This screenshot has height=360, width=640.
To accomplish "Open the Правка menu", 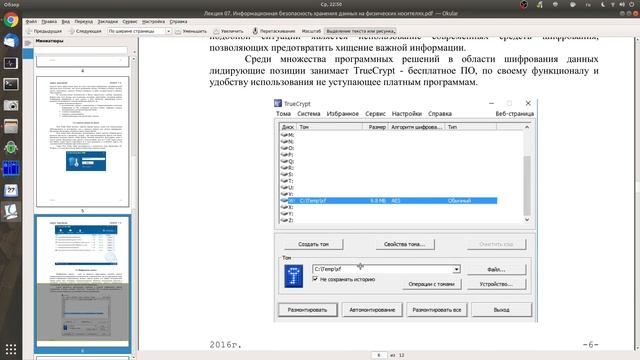I will pos(49,22).
